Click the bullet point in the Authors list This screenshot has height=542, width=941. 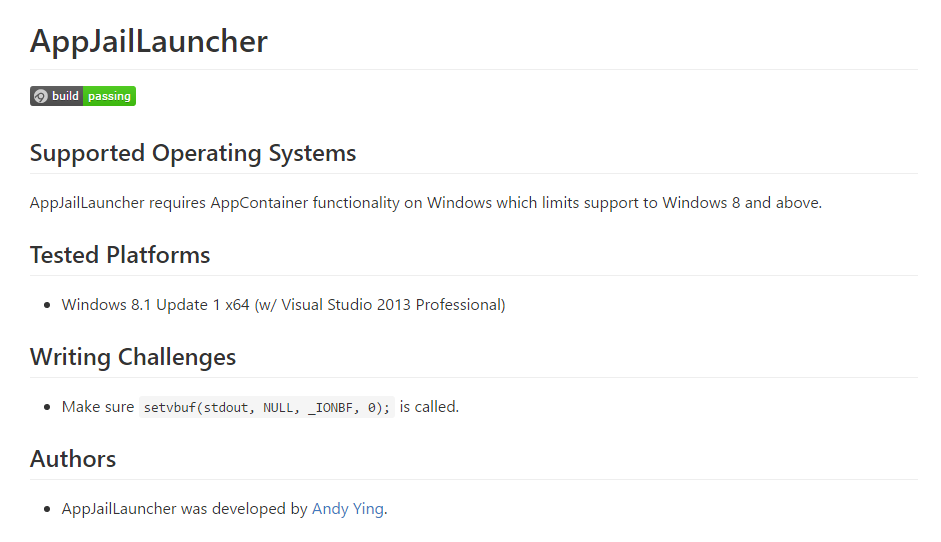[47, 509]
